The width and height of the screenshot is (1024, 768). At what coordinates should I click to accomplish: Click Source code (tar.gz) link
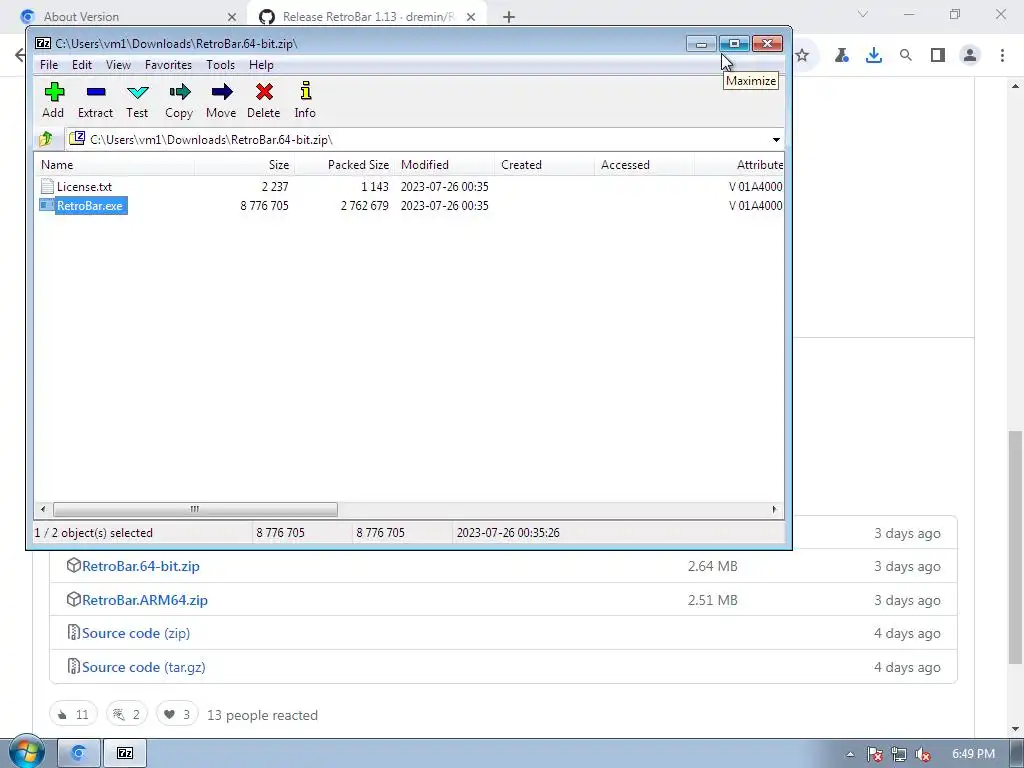coord(144,667)
